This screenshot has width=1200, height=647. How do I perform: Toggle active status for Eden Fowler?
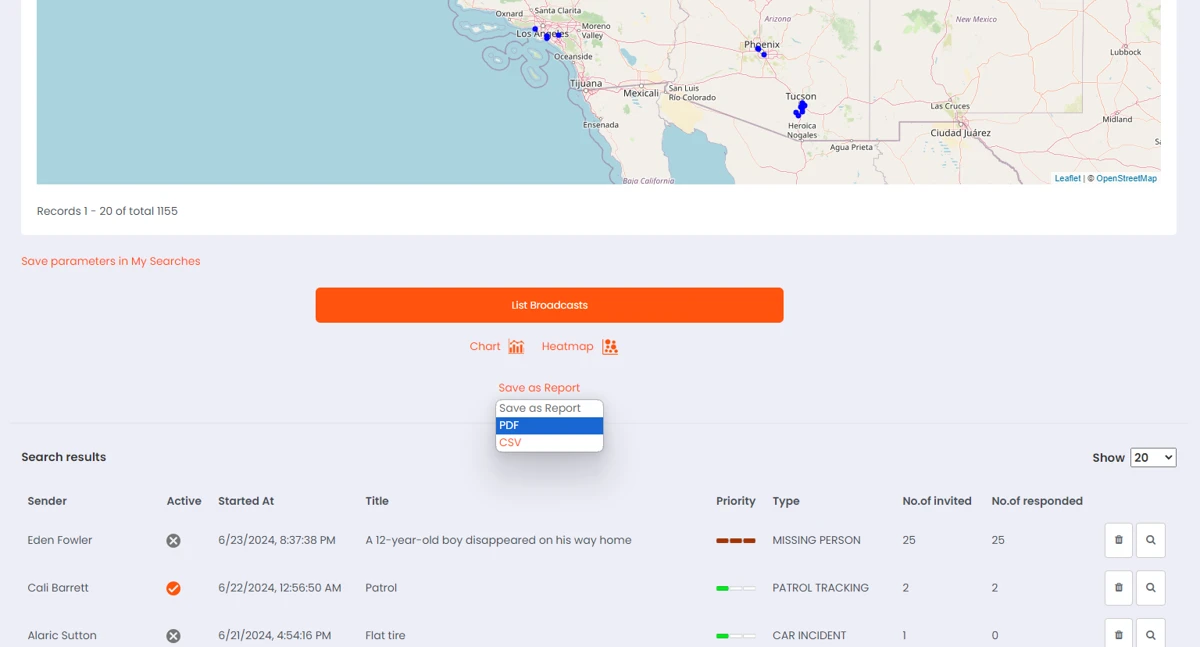pos(173,541)
